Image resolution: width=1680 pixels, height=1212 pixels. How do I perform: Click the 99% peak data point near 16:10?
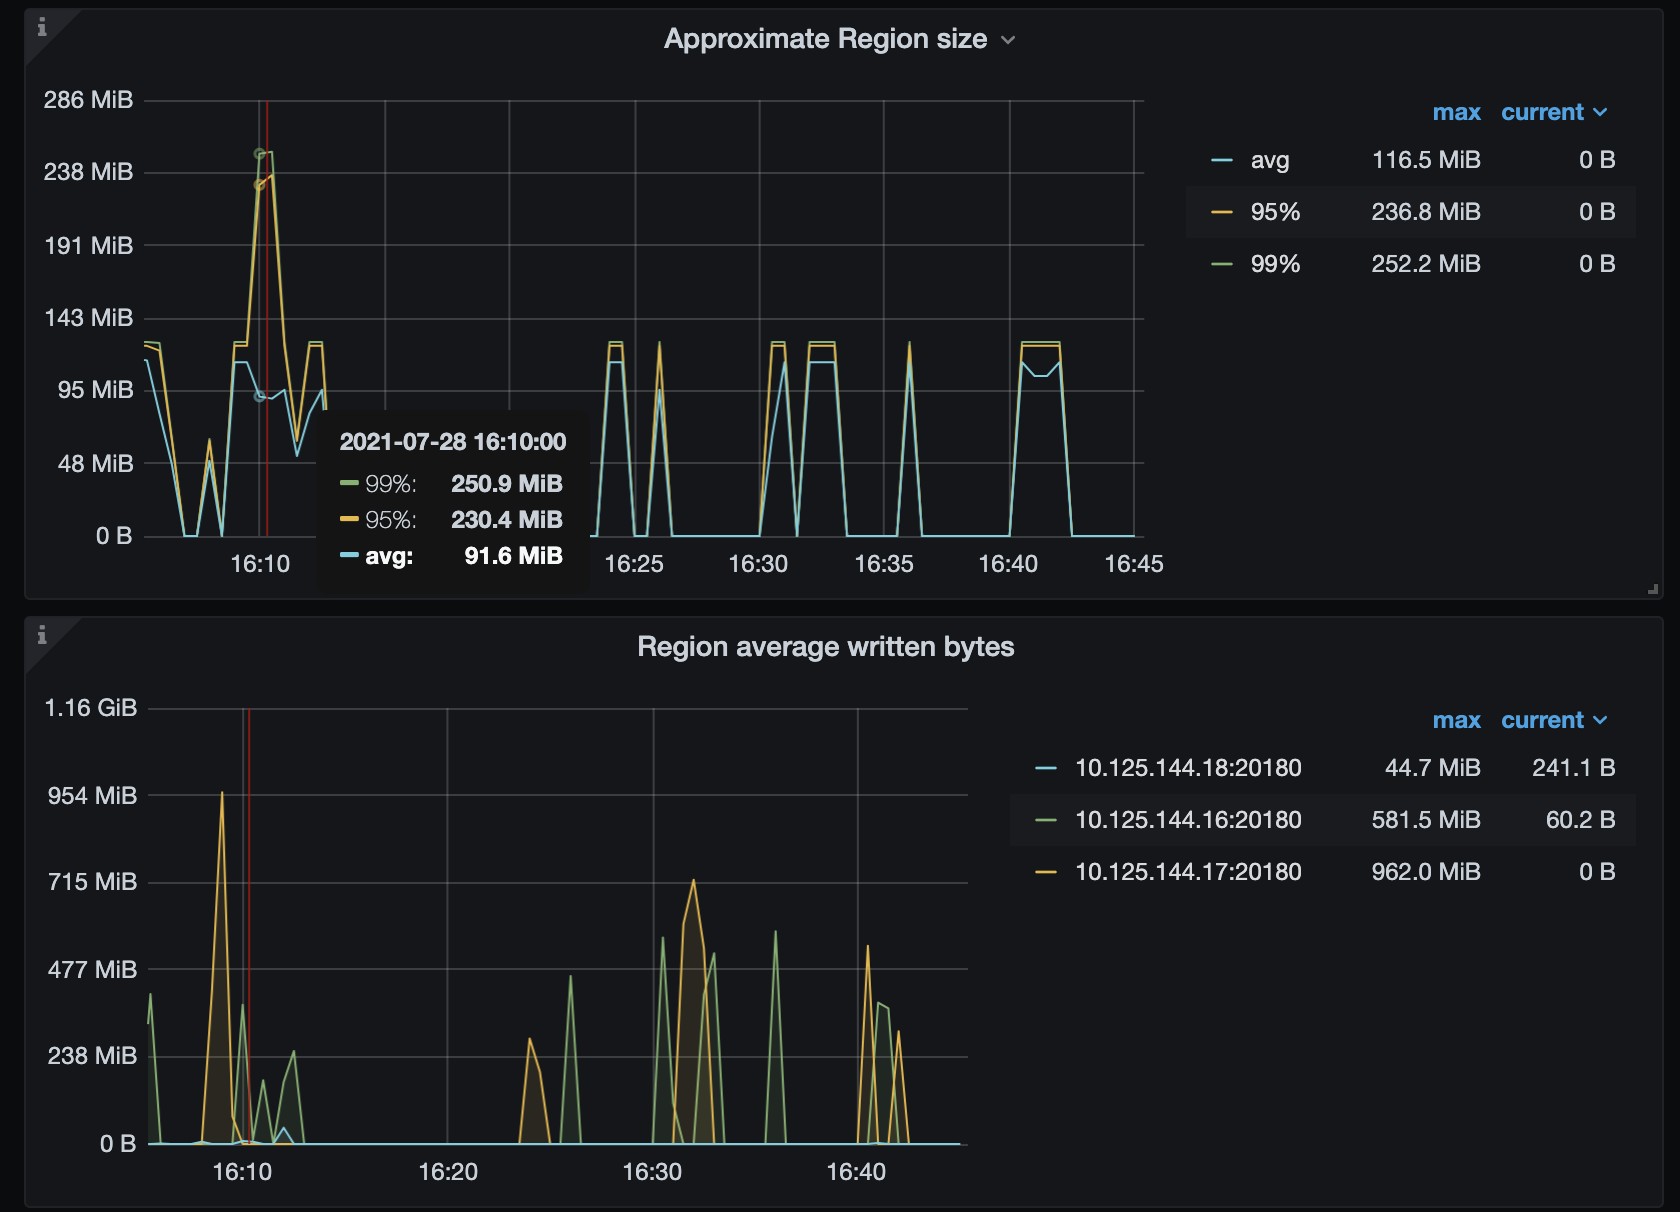pyautogui.click(x=260, y=154)
